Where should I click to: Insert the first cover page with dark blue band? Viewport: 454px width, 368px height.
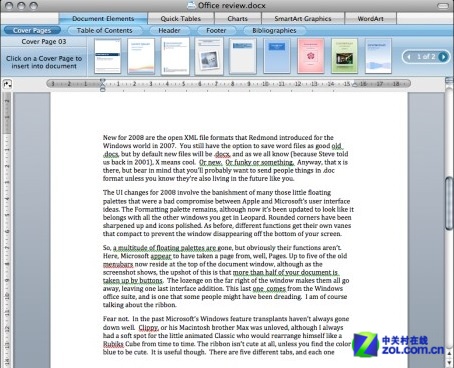coord(107,56)
